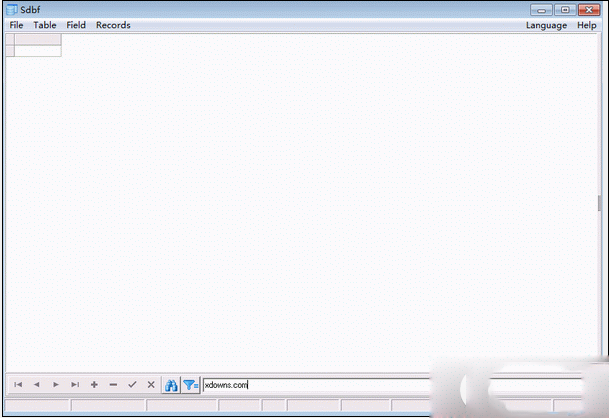
Task: Cancel edit with the X icon
Action: coord(151,384)
